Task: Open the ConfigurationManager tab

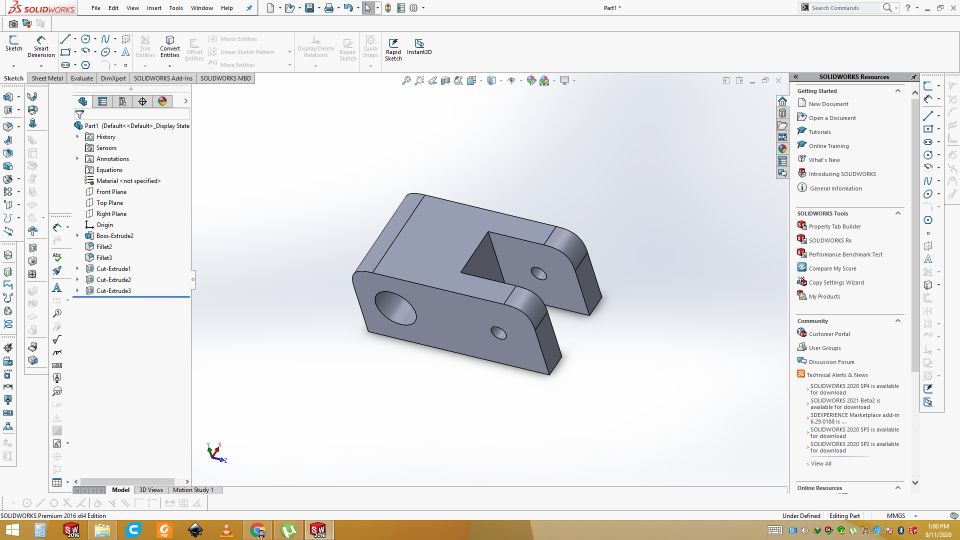Action: pos(122,101)
